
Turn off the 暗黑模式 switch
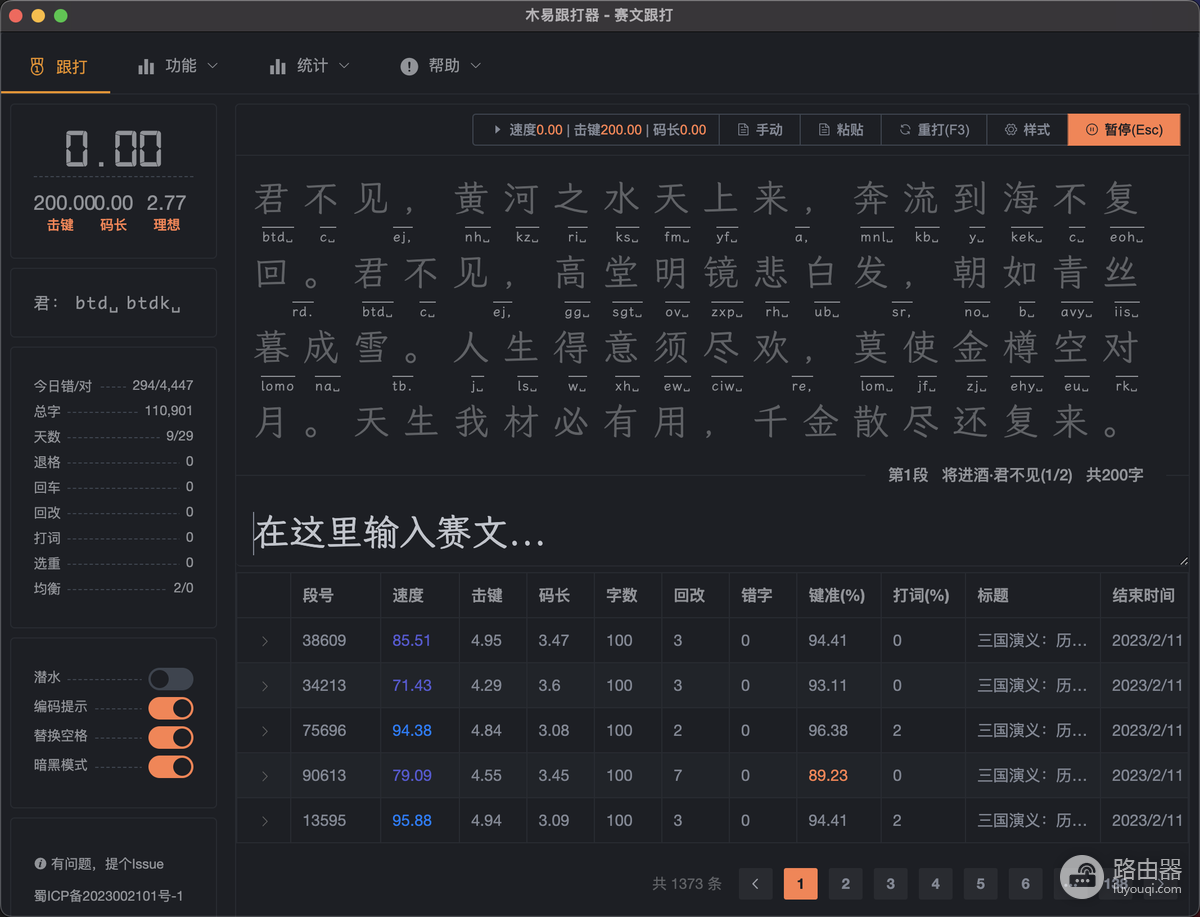click(x=171, y=766)
